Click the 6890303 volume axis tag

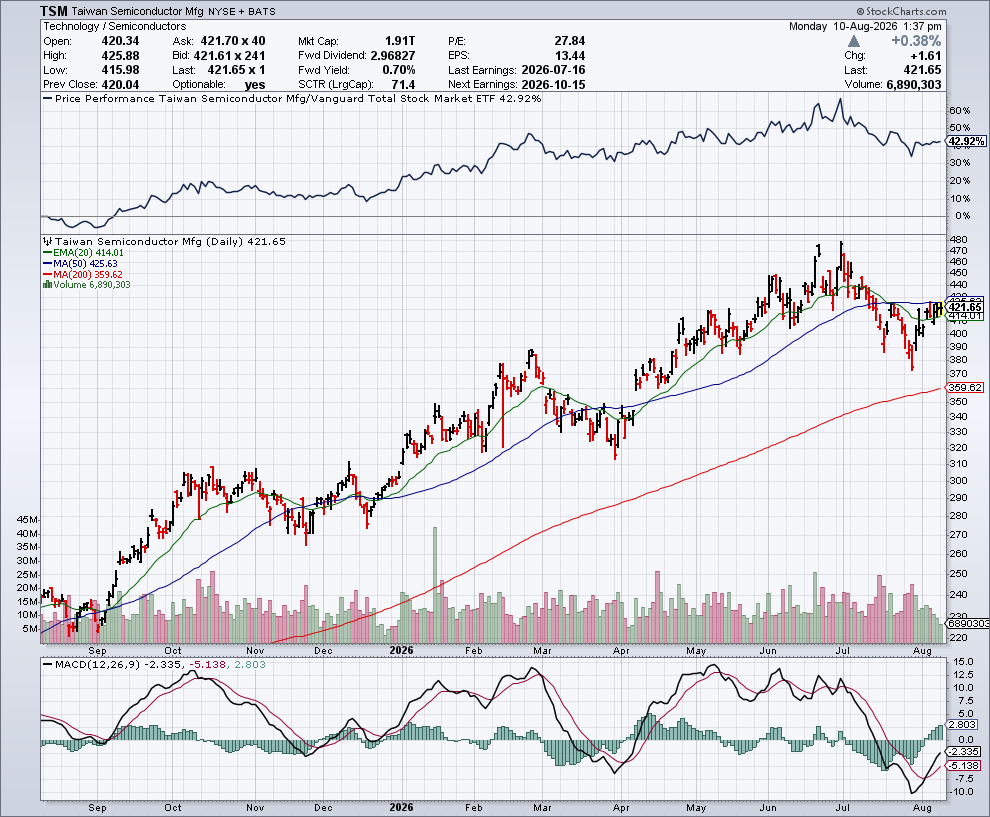(969, 623)
